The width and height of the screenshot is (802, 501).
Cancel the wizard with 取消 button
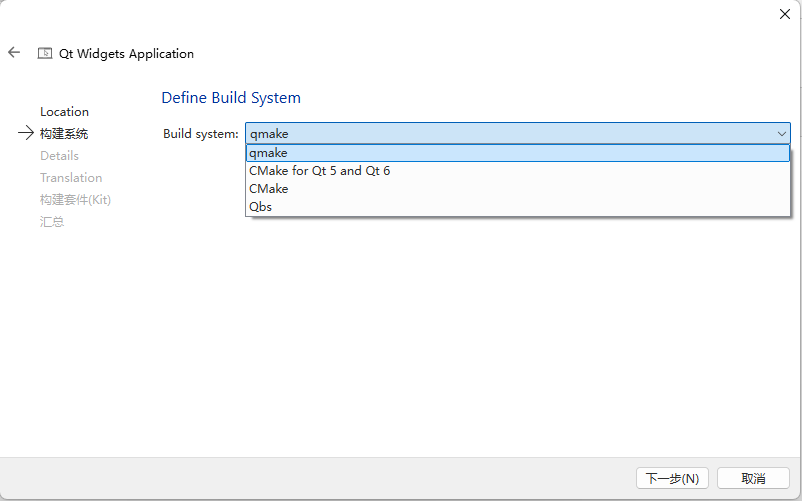click(753, 479)
